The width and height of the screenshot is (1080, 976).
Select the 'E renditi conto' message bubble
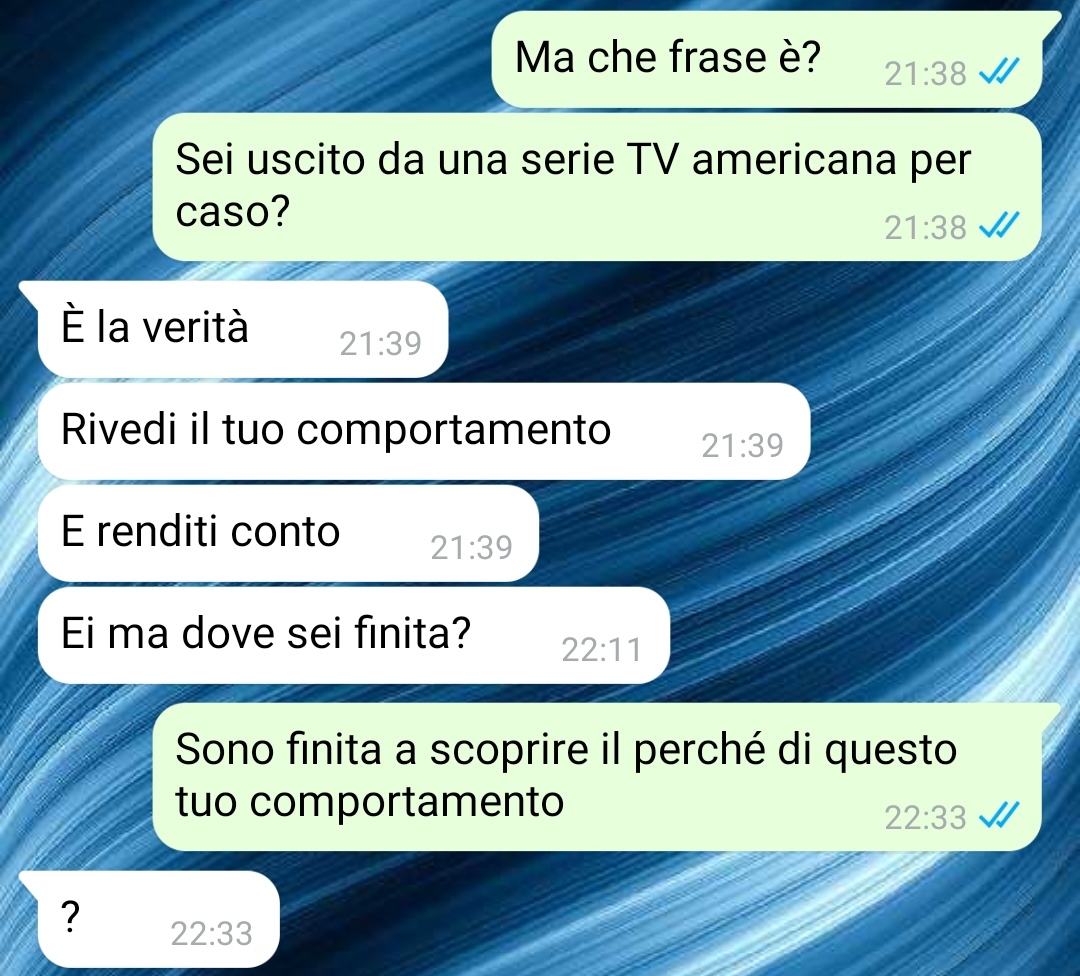[288, 534]
